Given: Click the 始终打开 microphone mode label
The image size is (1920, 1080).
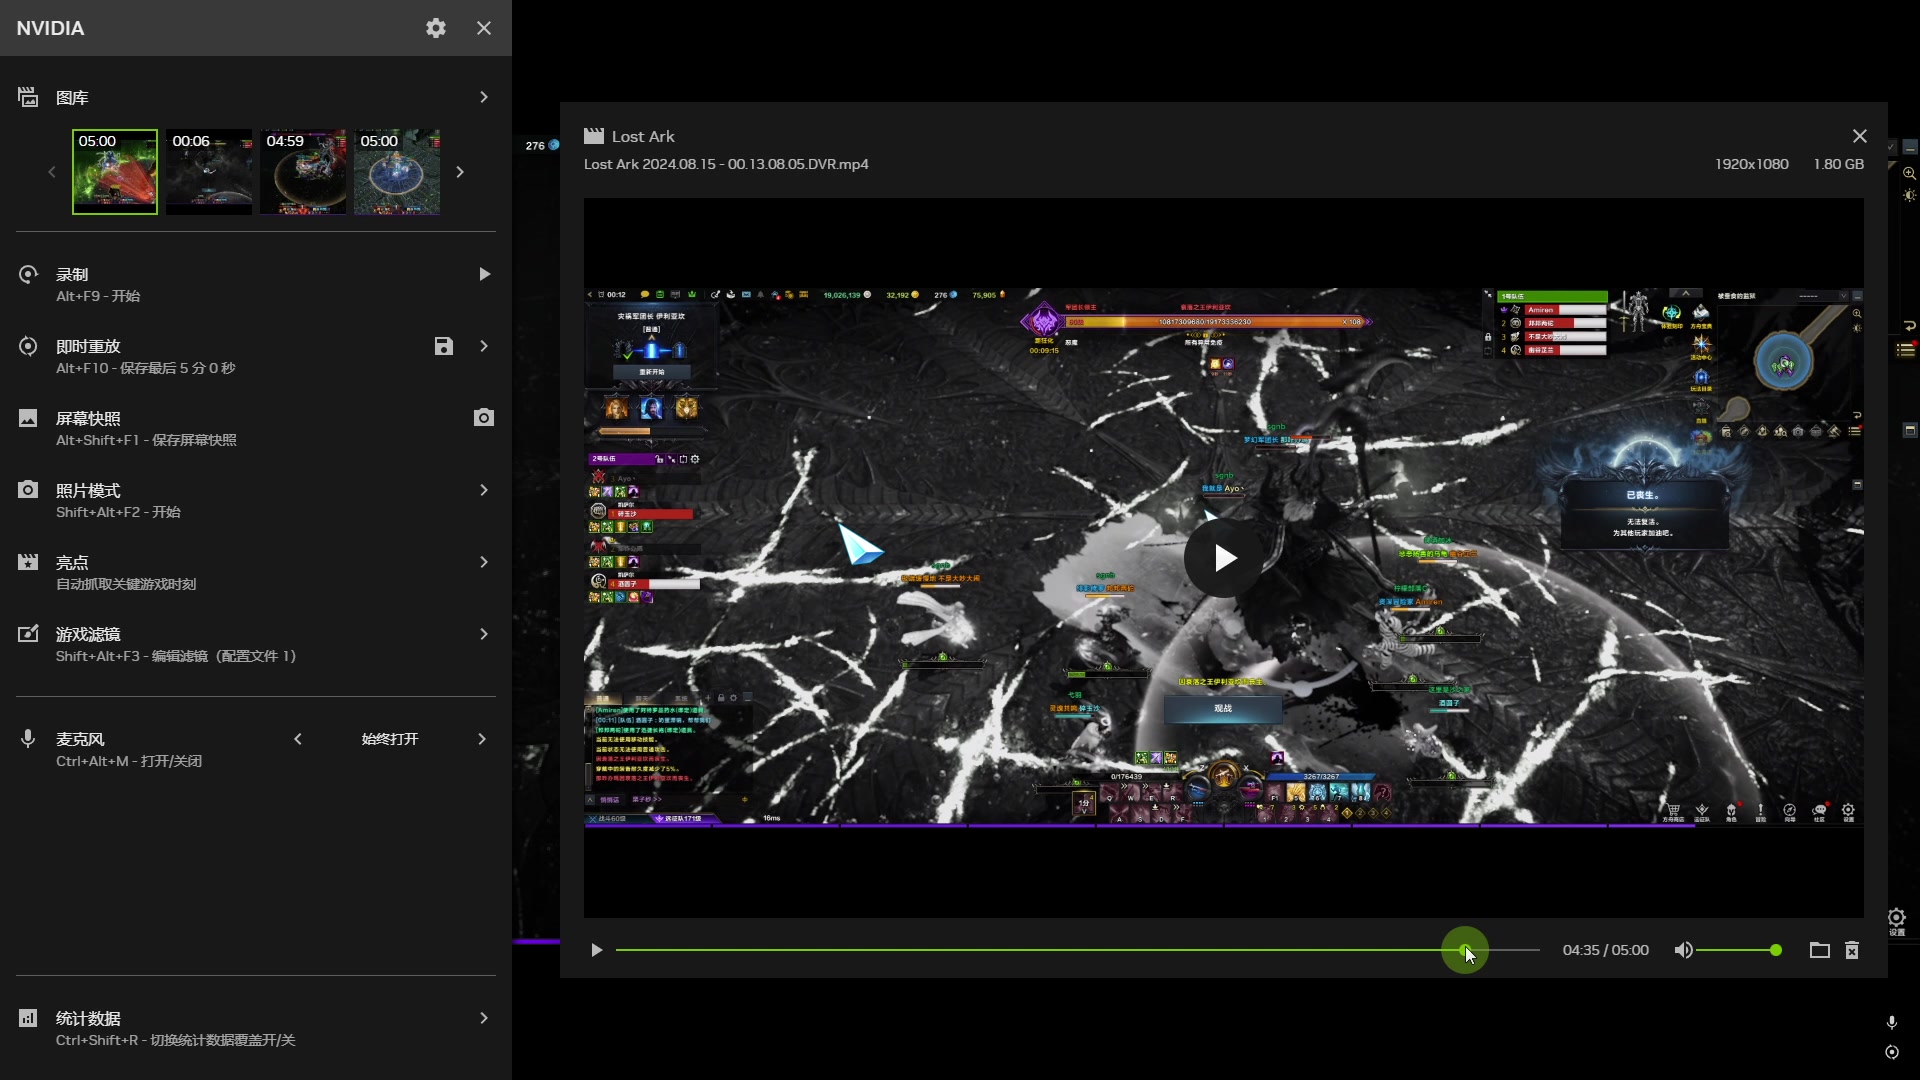Looking at the screenshot, I should click(x=390, y=739).
